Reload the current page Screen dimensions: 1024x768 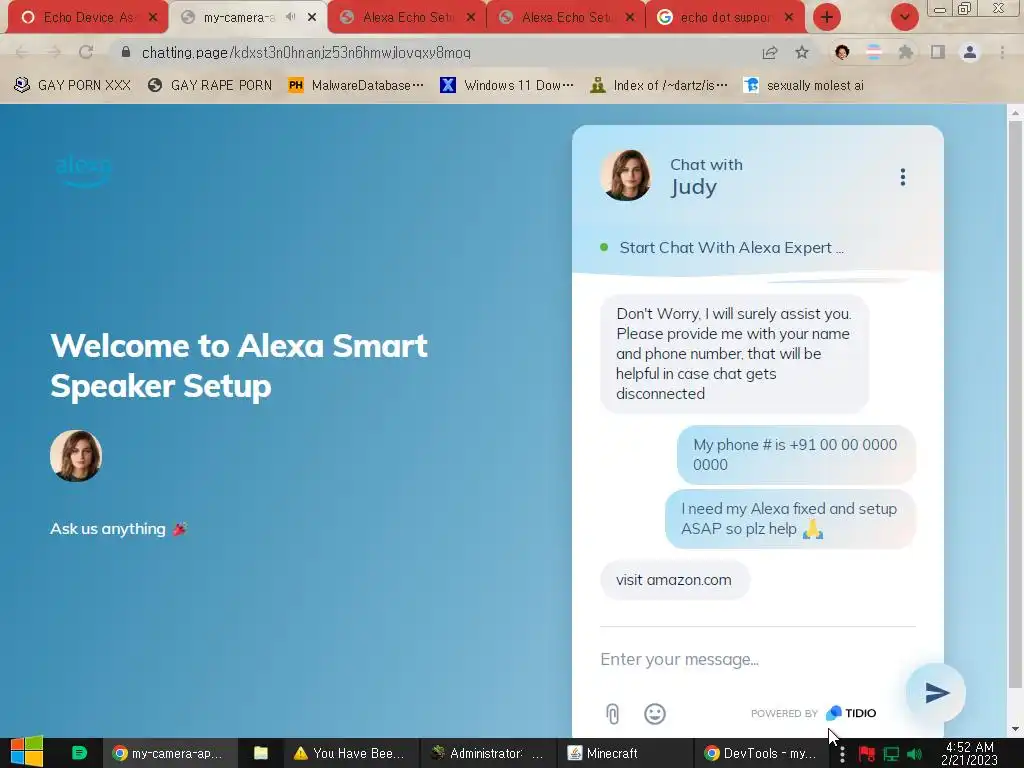pos(86,52)
